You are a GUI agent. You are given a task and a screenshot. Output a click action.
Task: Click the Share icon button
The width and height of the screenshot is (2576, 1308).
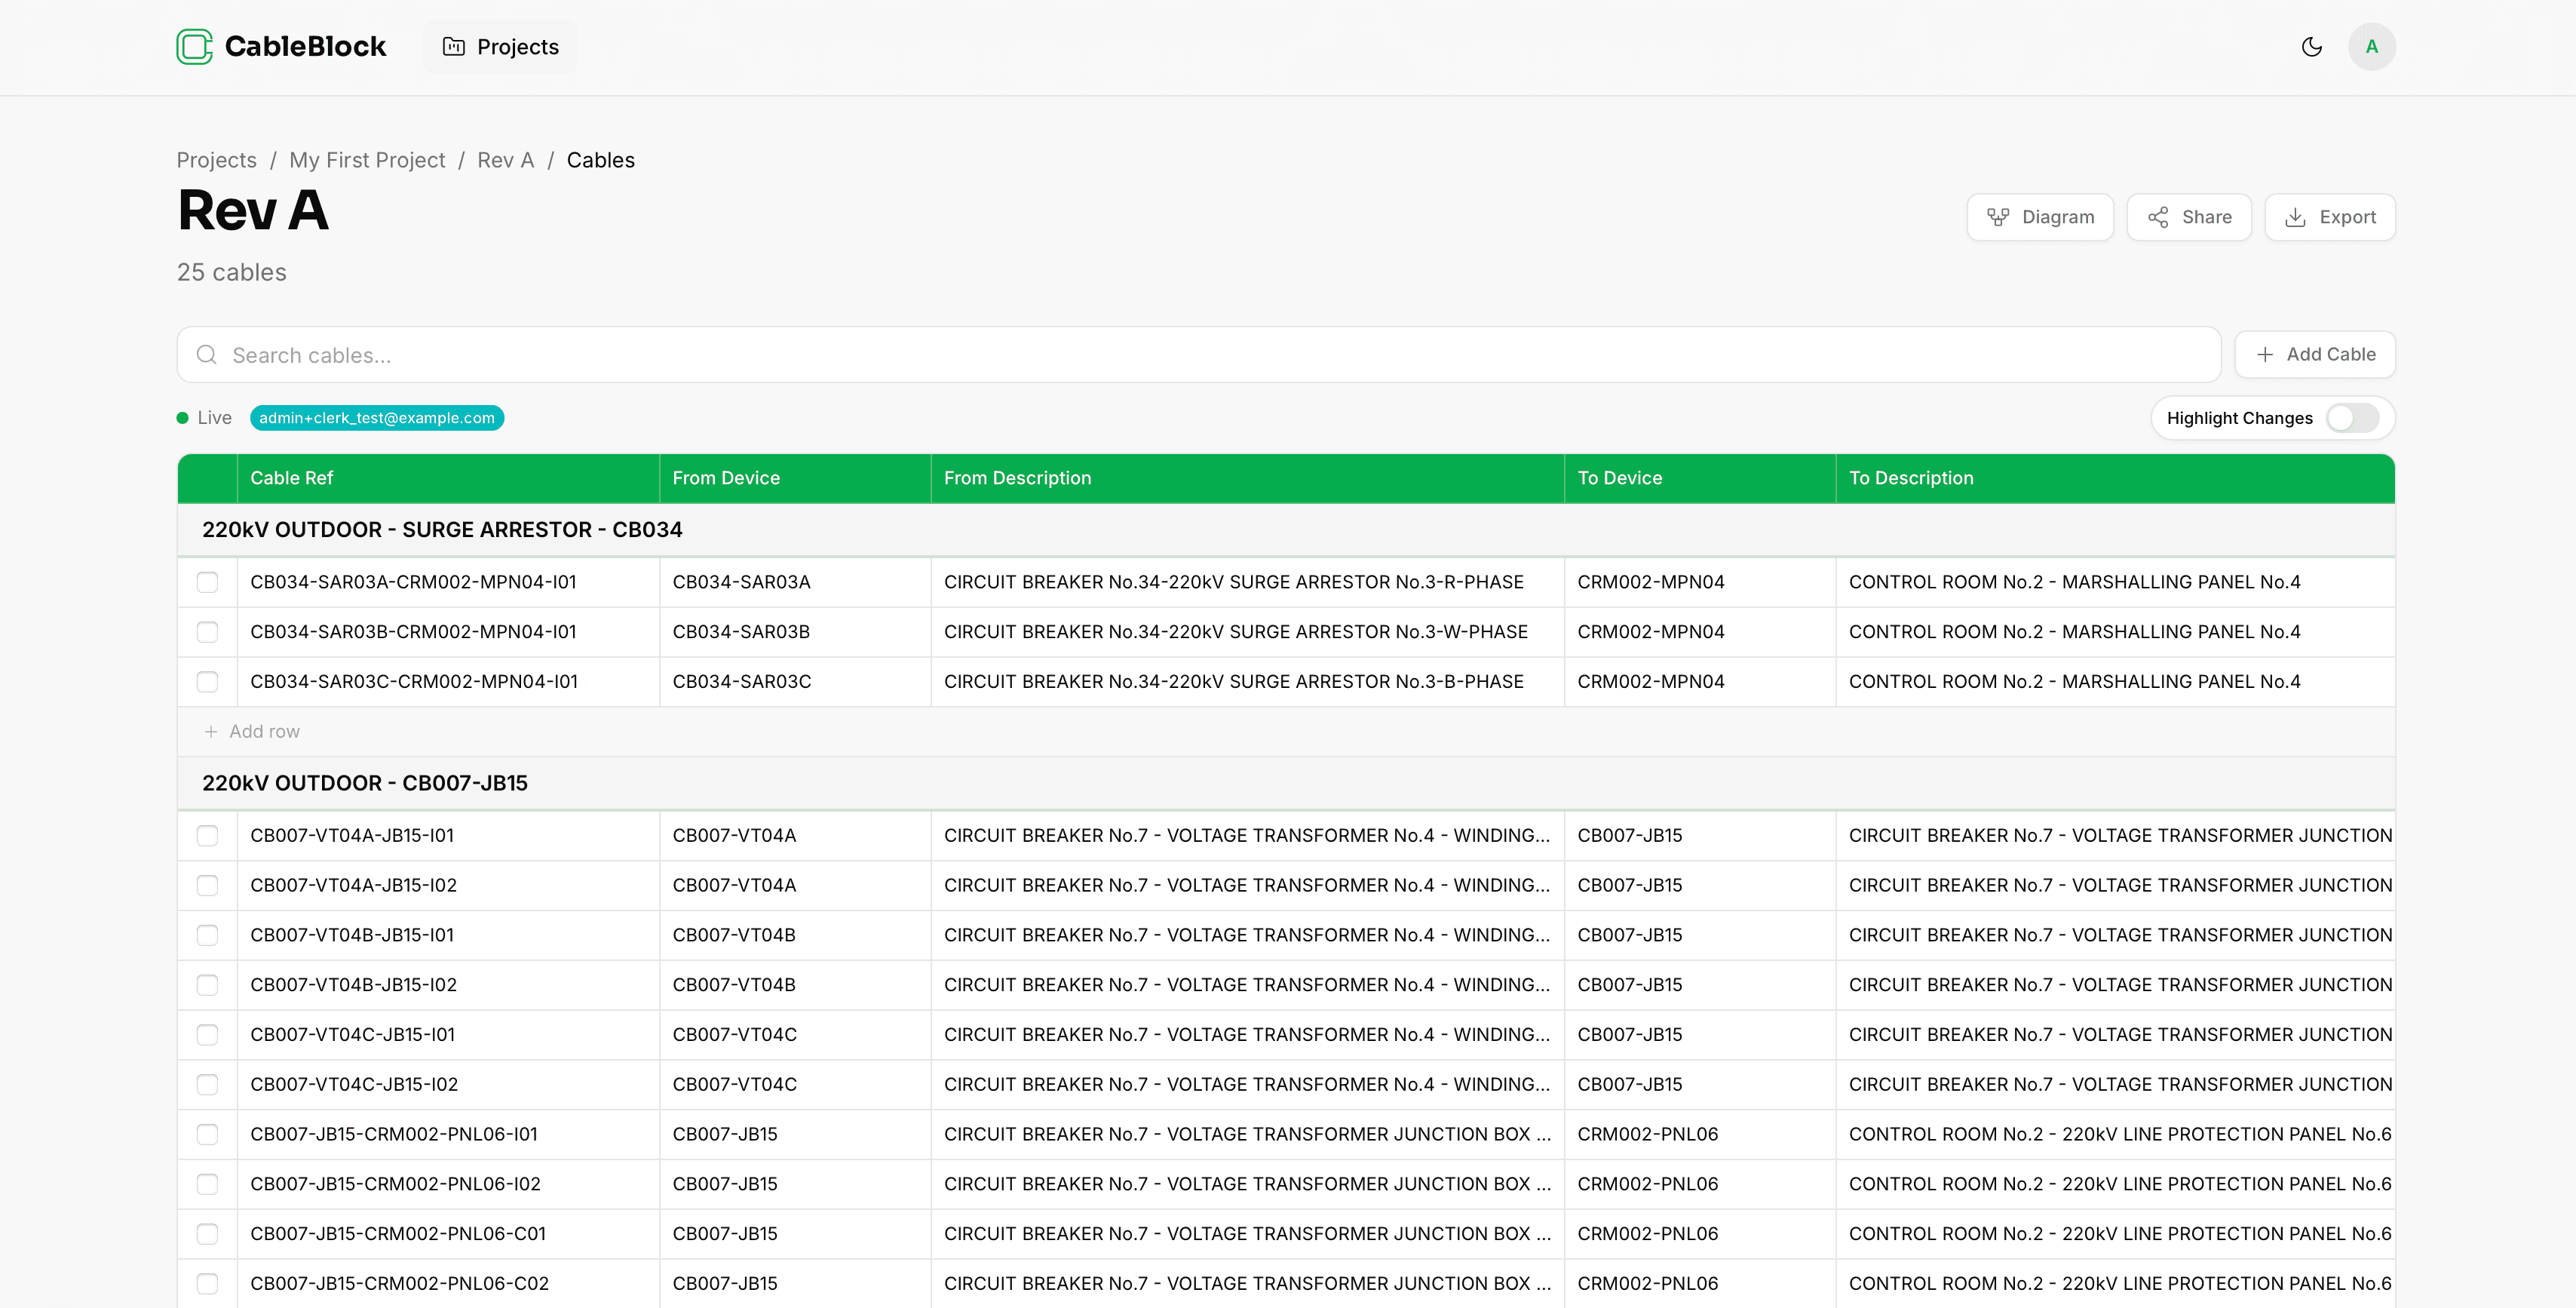click(2158, 217)
